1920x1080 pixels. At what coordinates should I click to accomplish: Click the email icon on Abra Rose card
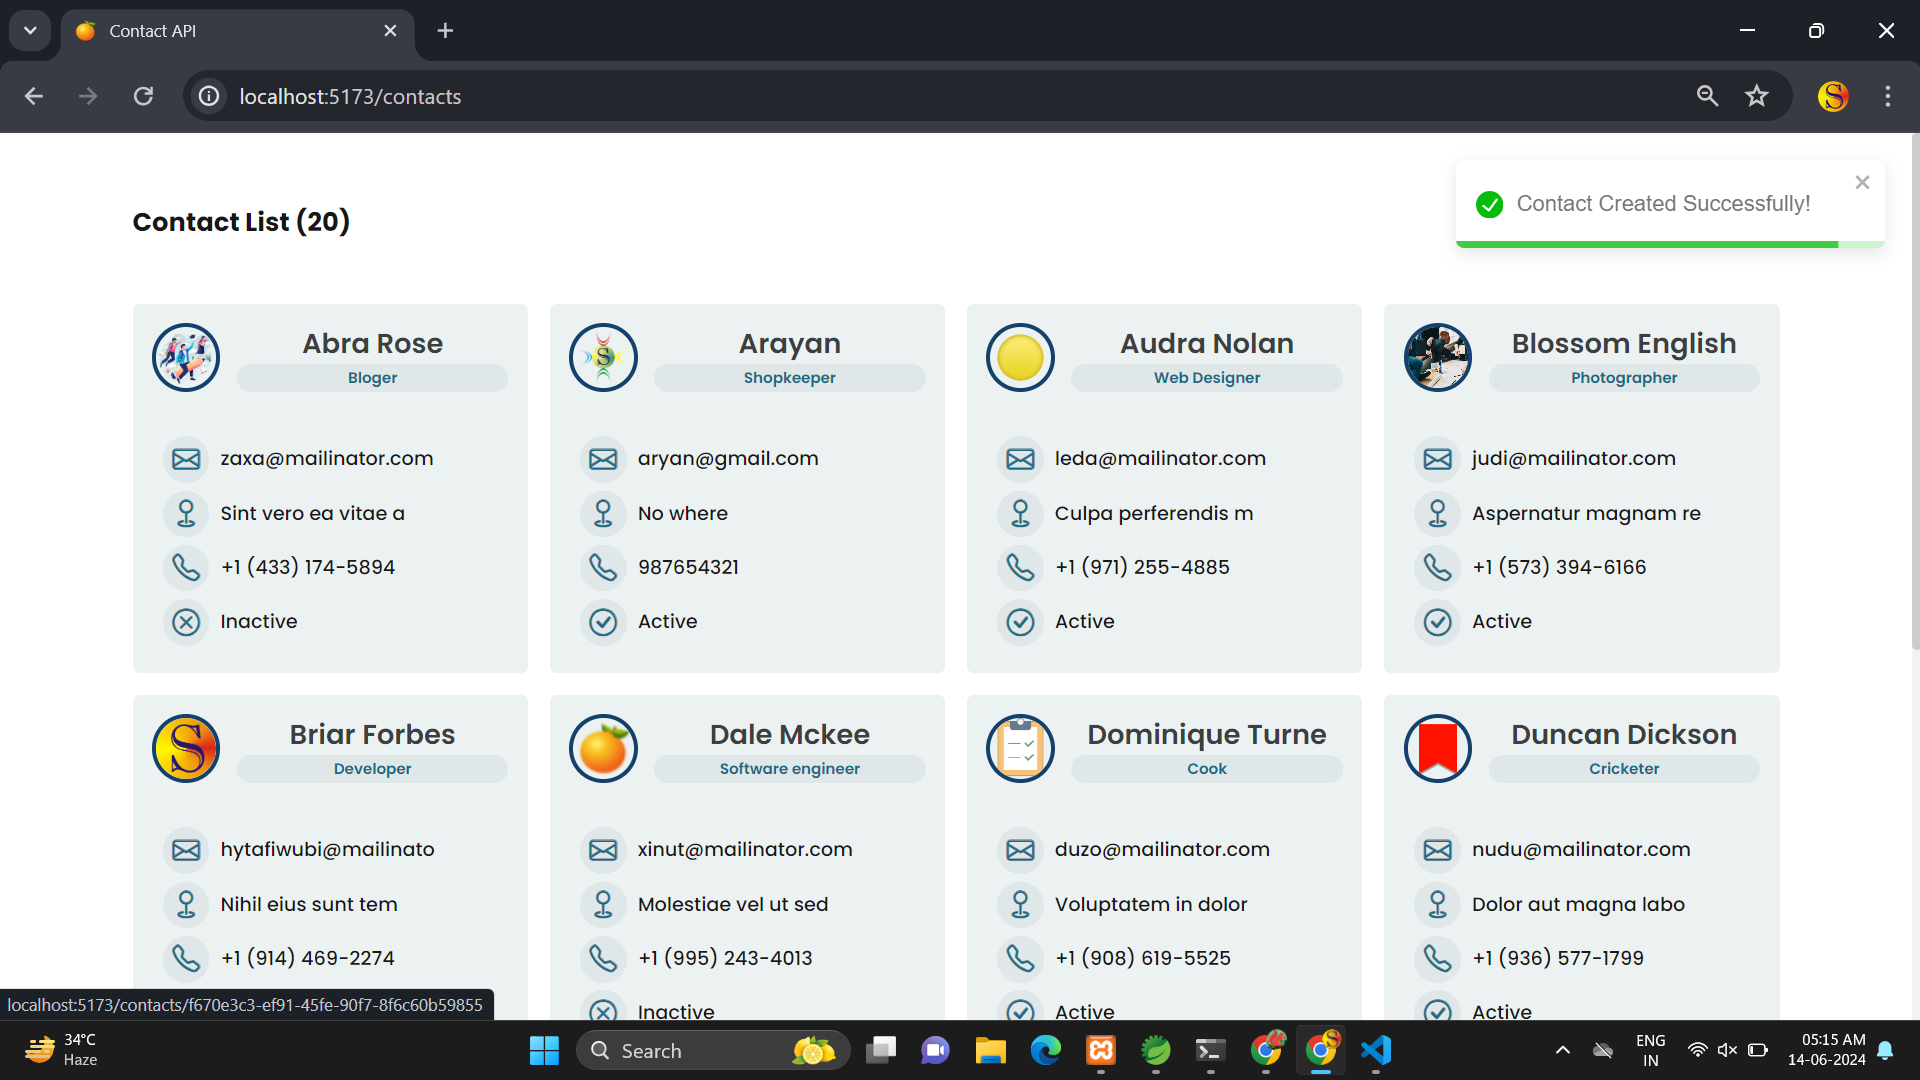[x=186, y=459]
